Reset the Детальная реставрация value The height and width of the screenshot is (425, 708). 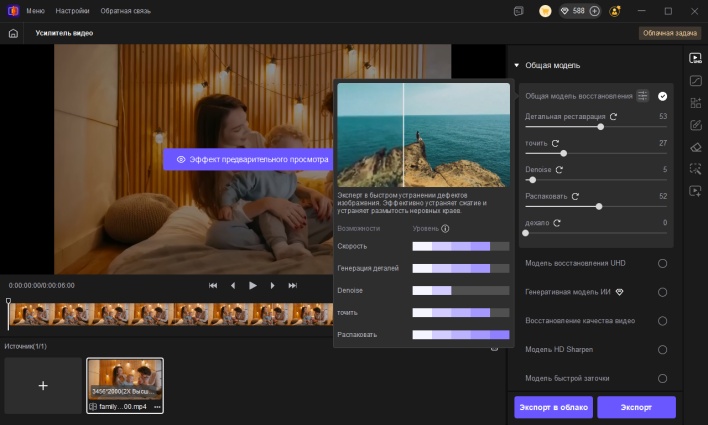tap(613, 116)
